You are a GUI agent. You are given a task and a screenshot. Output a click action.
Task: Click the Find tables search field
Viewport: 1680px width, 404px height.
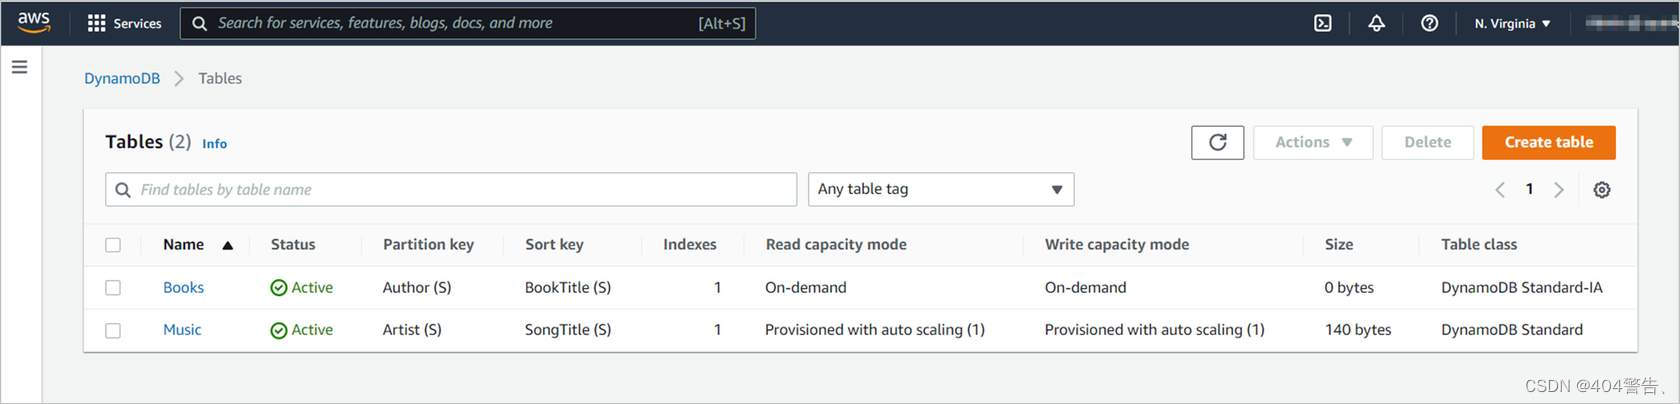(450, 189)
